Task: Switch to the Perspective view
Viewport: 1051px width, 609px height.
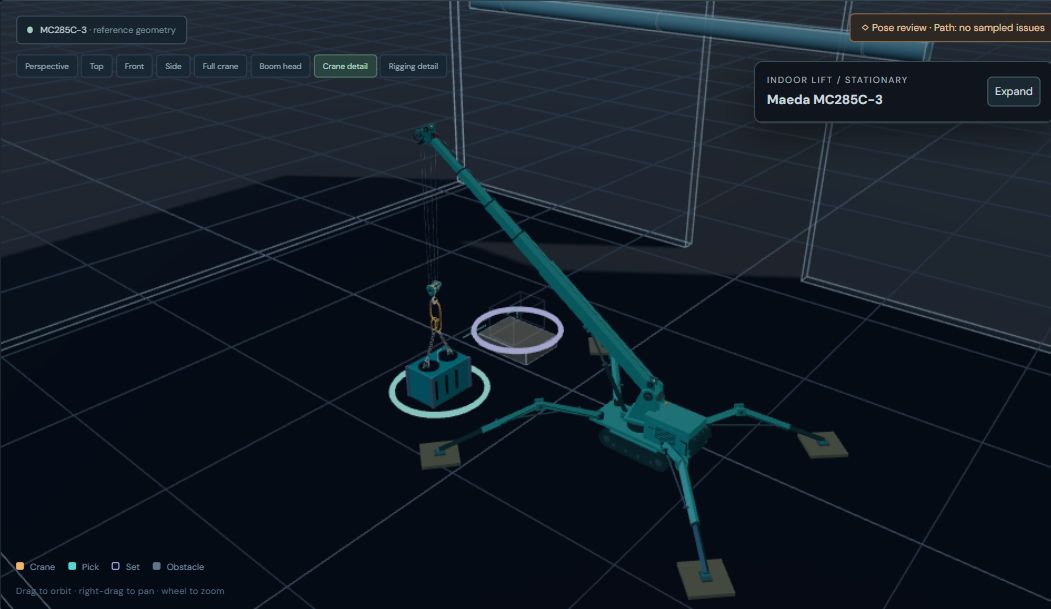Action: pyautogui.click(x=47, y=66)
